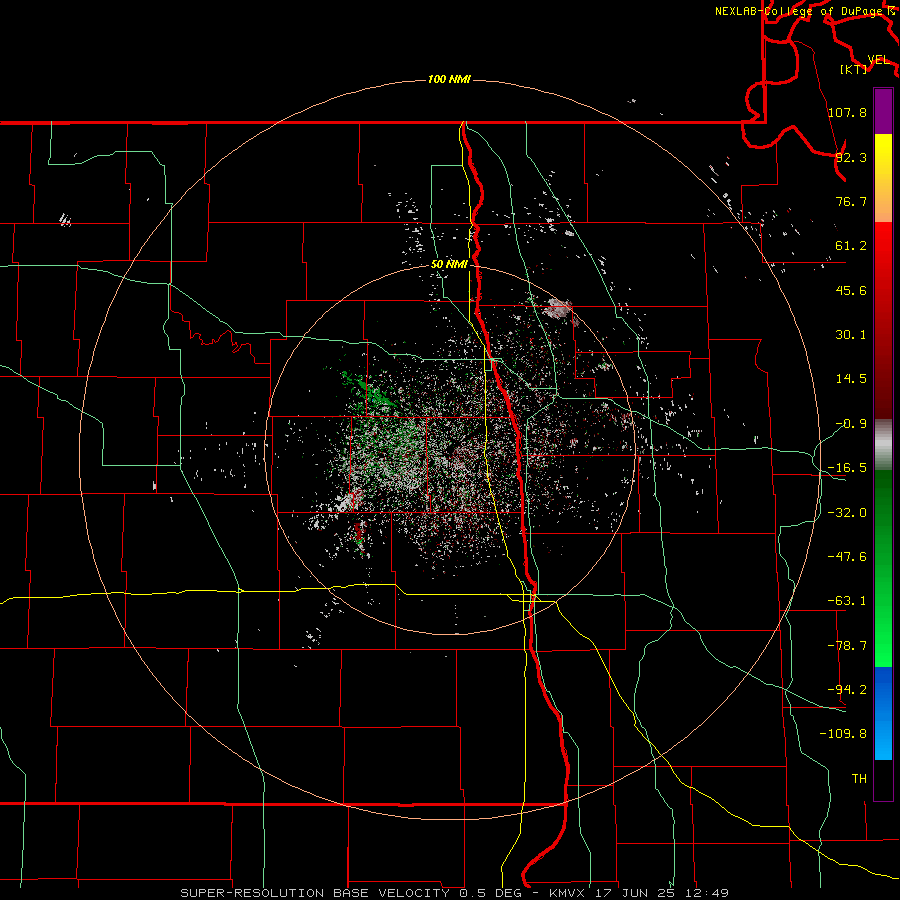
Task: Pick the yellow-orange segment of the color bar
Action: coord(883,178)
